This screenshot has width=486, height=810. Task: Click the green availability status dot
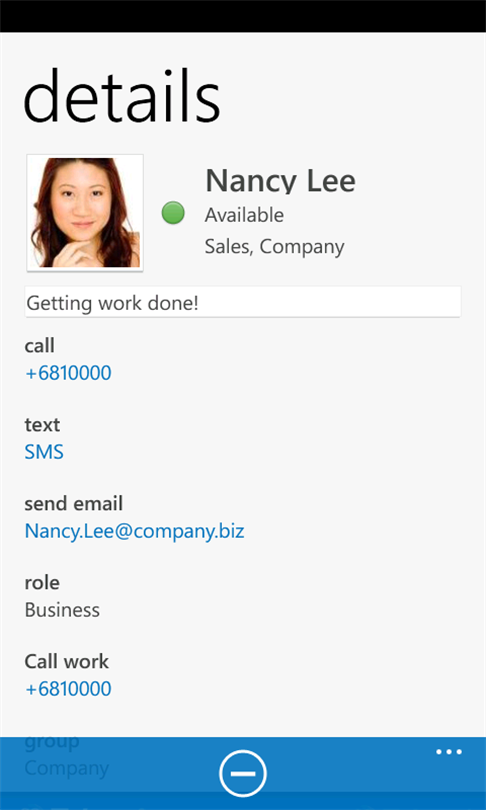click(173, 213)
